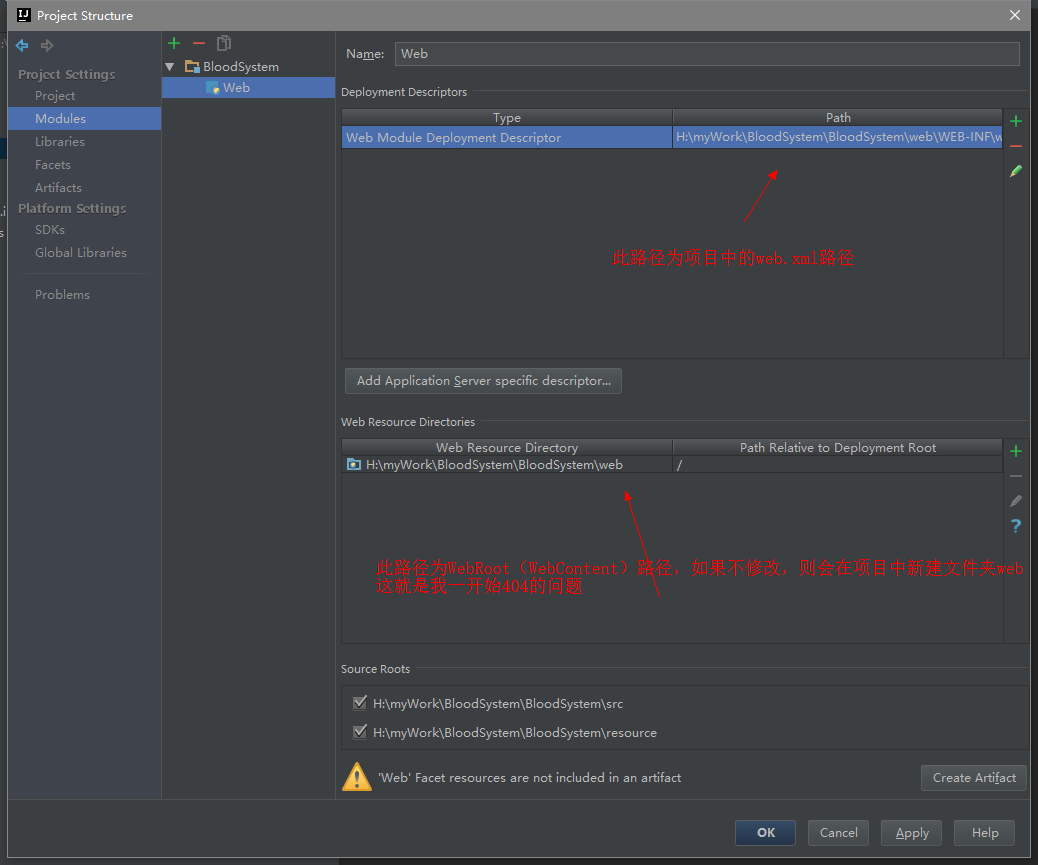Click the back navigation arrow
Screen dimensions: 1038x865
[x=22, y=45]
